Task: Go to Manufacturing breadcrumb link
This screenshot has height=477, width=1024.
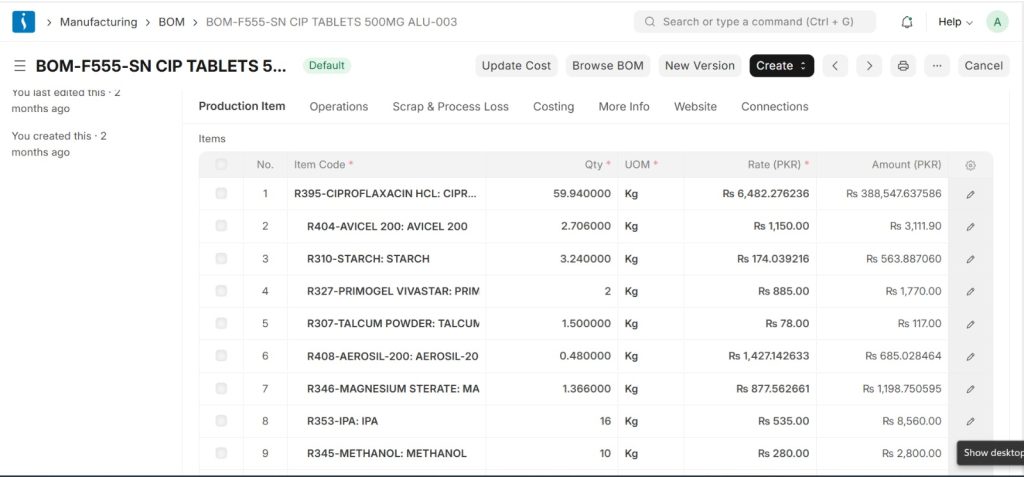Action: pos(99,22)
